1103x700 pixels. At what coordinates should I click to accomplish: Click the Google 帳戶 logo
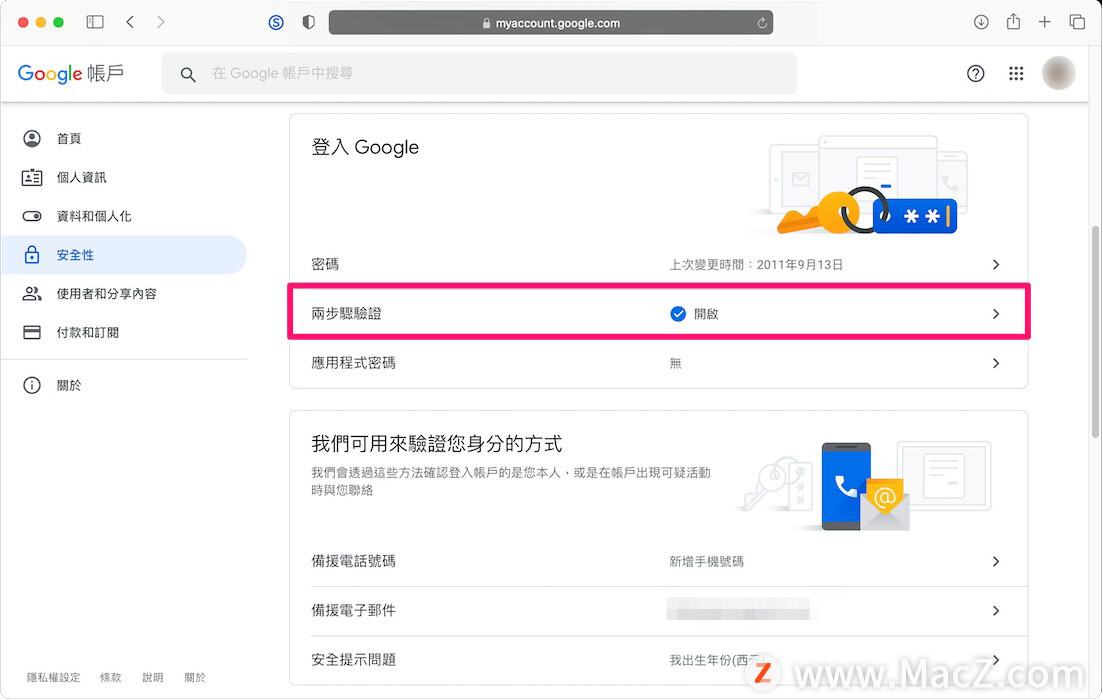[x=70, y=73]
